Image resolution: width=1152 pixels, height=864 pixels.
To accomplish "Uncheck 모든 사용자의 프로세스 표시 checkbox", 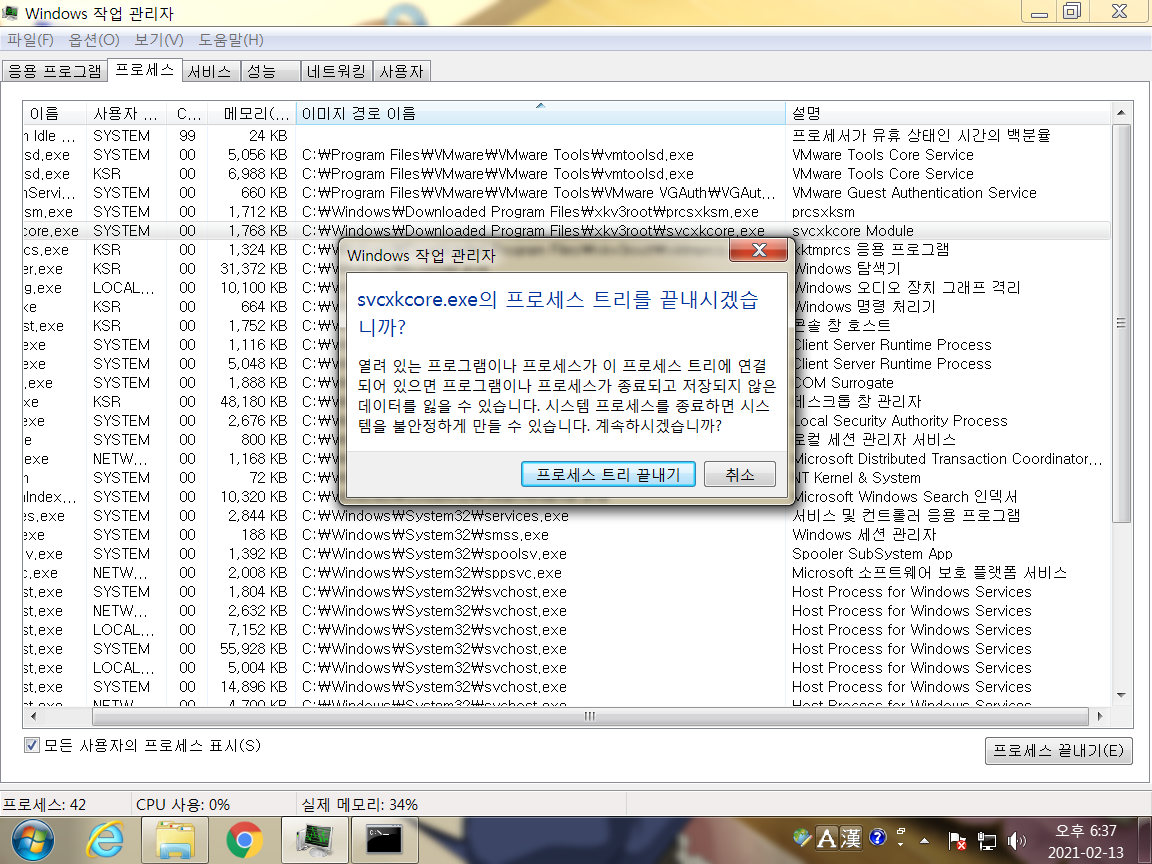I will (x=32, y=746).
